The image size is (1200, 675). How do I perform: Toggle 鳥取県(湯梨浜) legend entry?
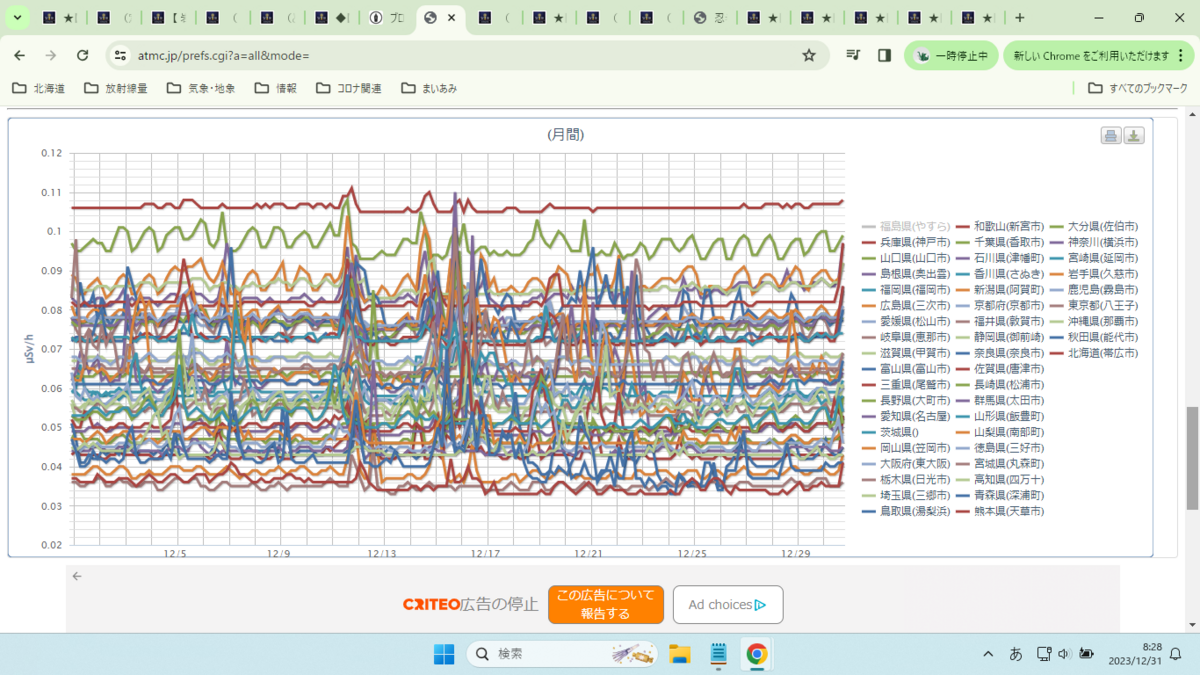904,511
